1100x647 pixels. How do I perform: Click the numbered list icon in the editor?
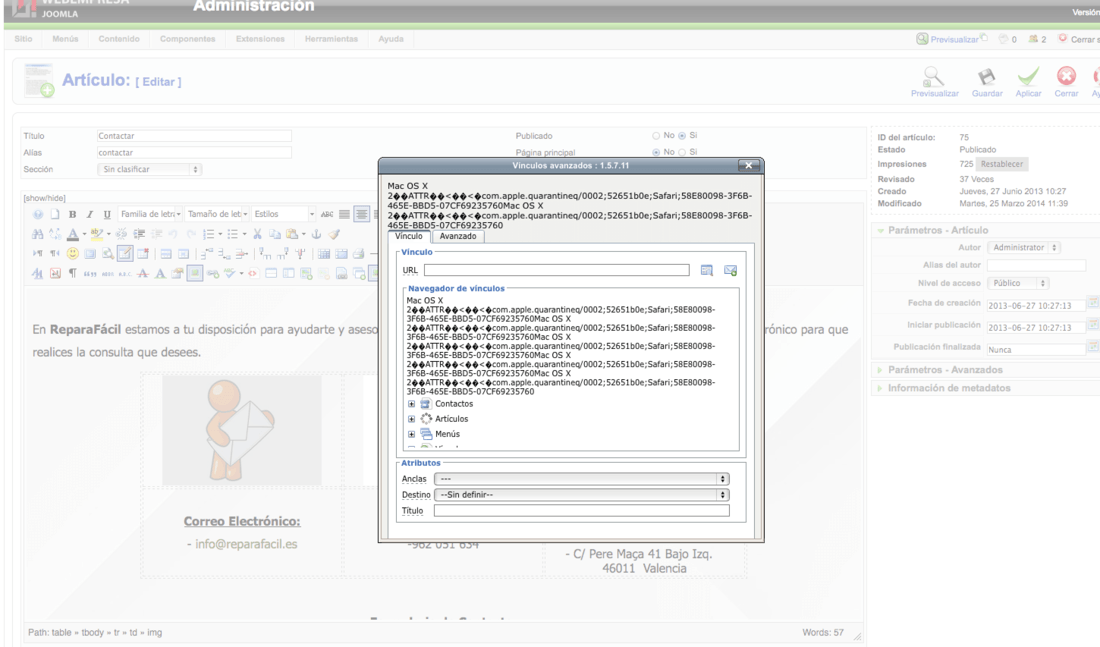[208, 234]
